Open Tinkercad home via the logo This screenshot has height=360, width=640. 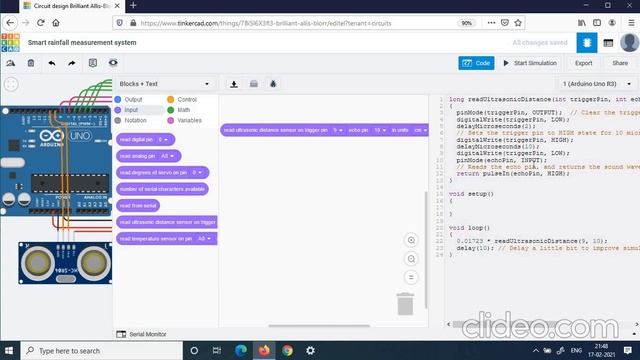click(x=10, y=42)
